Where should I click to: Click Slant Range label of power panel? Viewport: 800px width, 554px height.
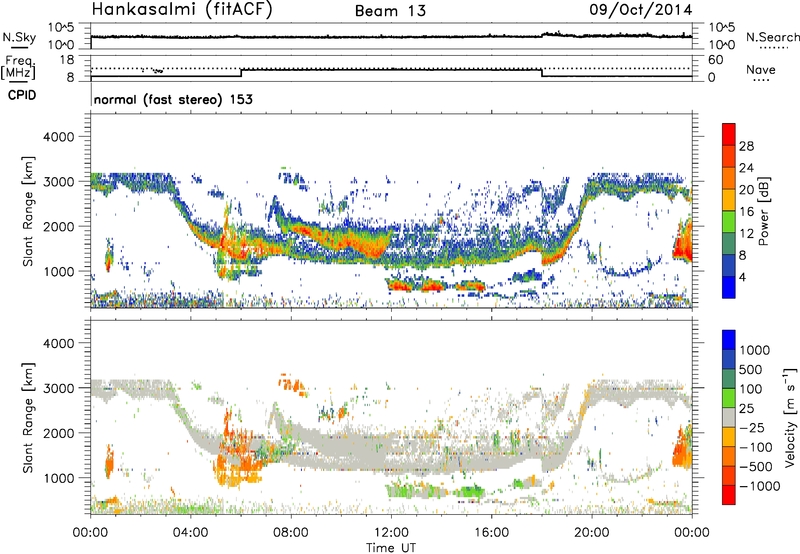coord(28,211)
